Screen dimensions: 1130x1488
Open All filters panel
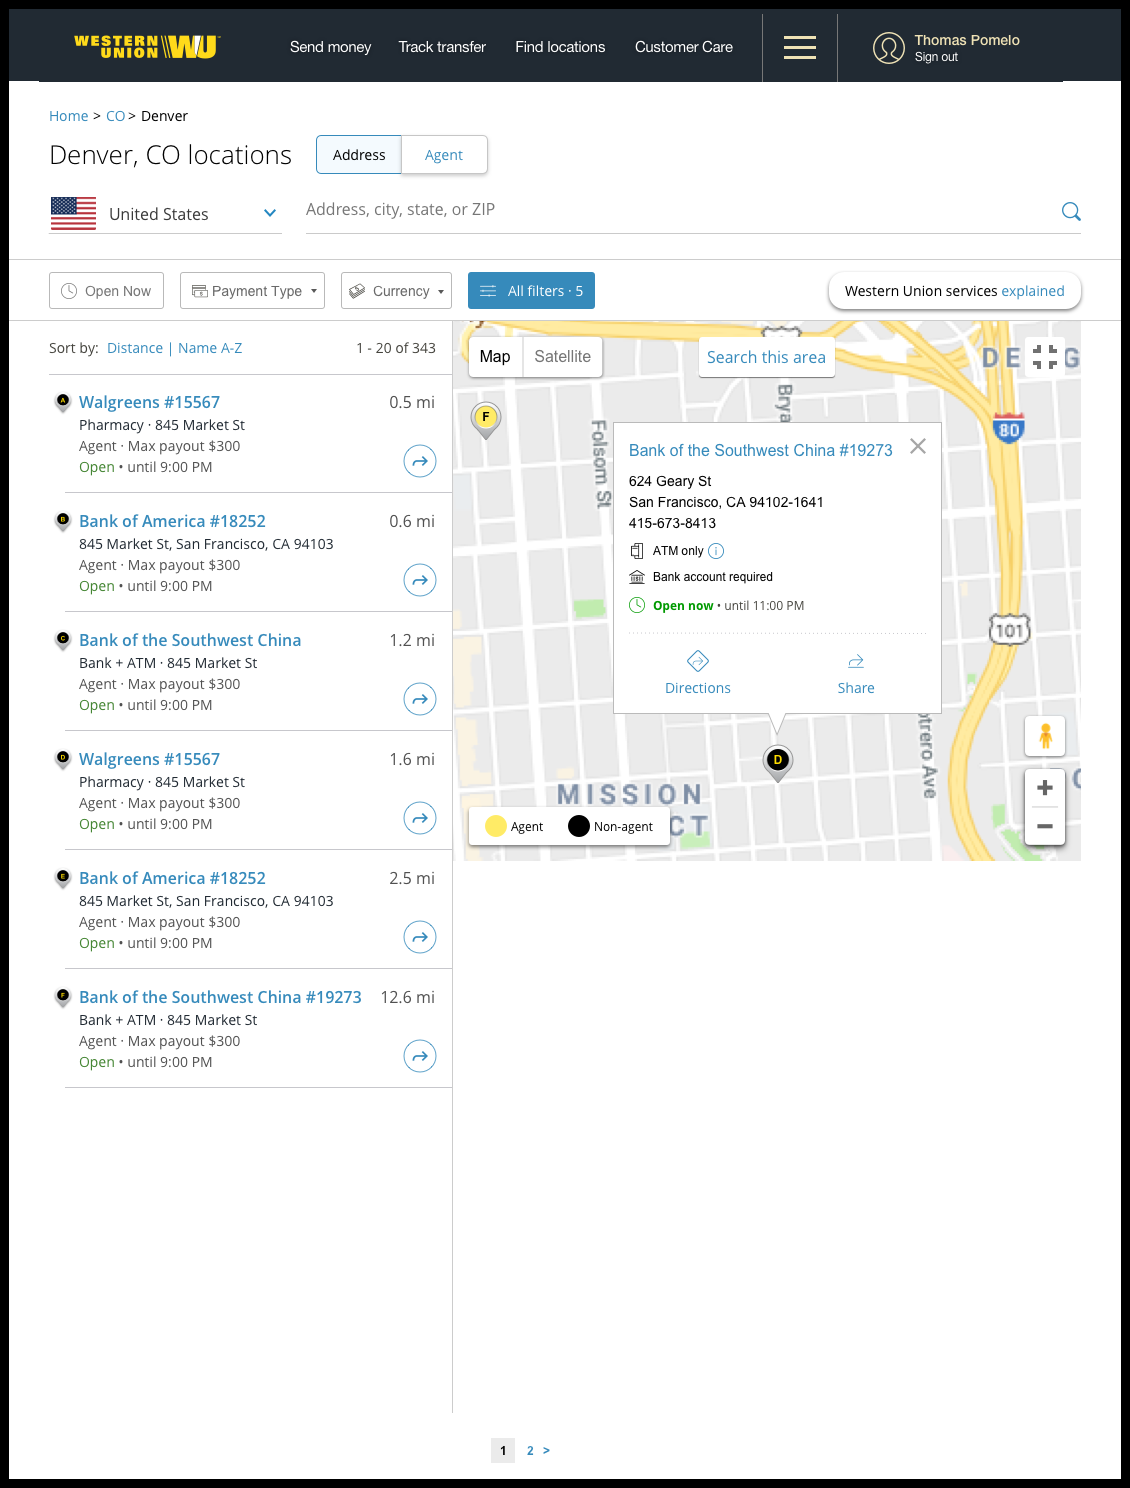(531, 291)
